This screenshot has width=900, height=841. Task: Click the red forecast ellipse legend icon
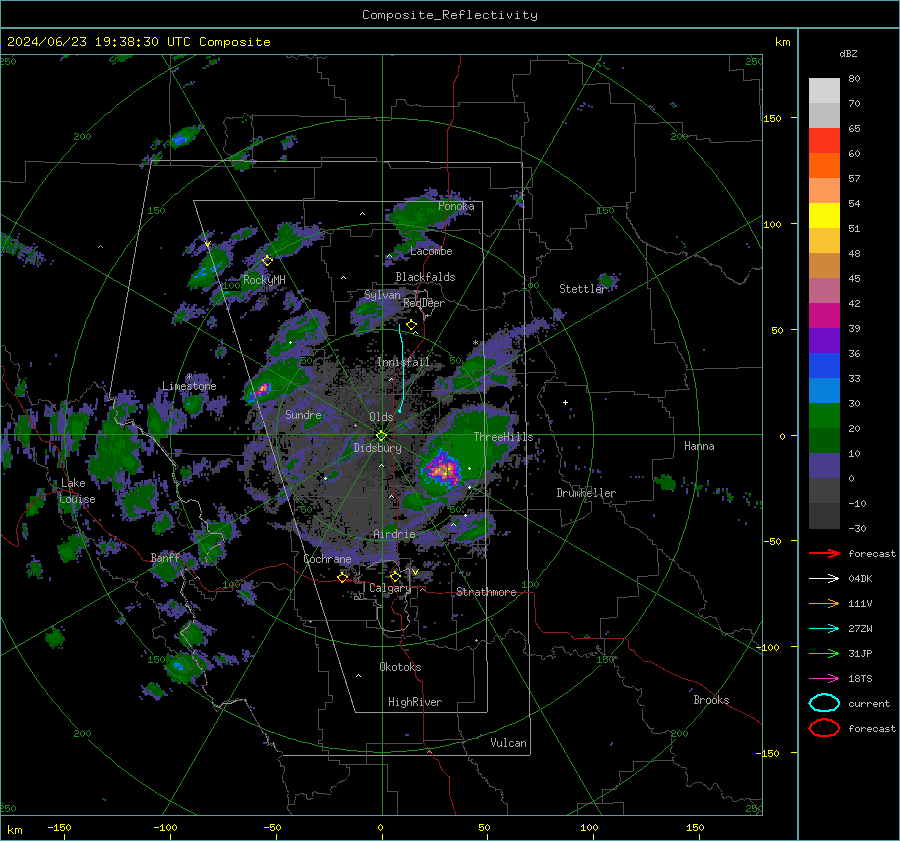tap(824, 728)
